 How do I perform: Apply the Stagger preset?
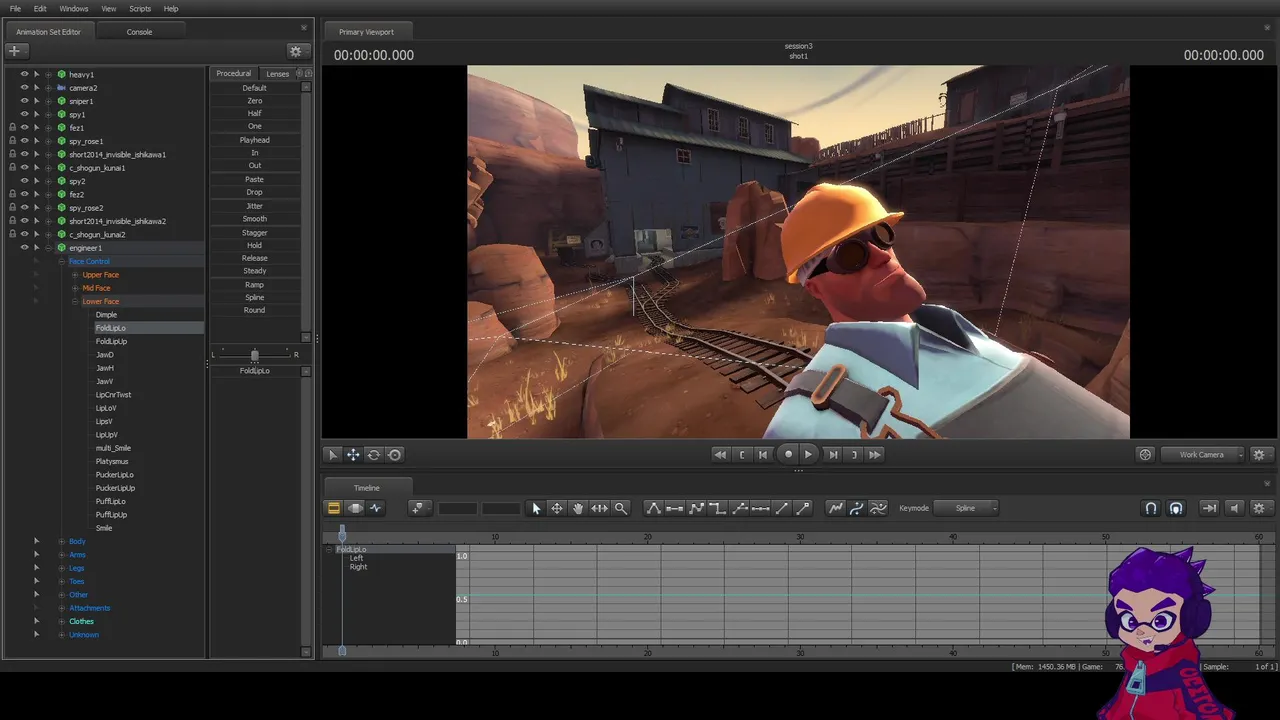tap(255, 232)
